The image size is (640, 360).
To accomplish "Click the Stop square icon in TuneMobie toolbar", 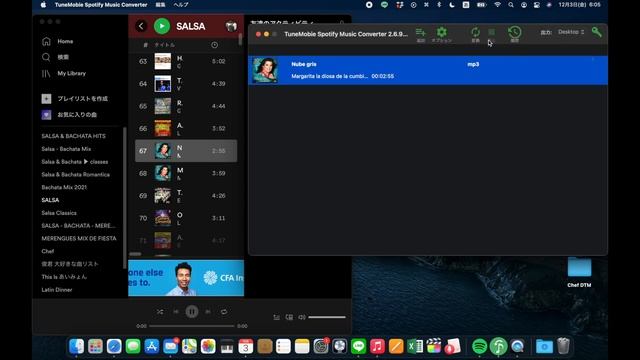I will [x=491, y=32].
